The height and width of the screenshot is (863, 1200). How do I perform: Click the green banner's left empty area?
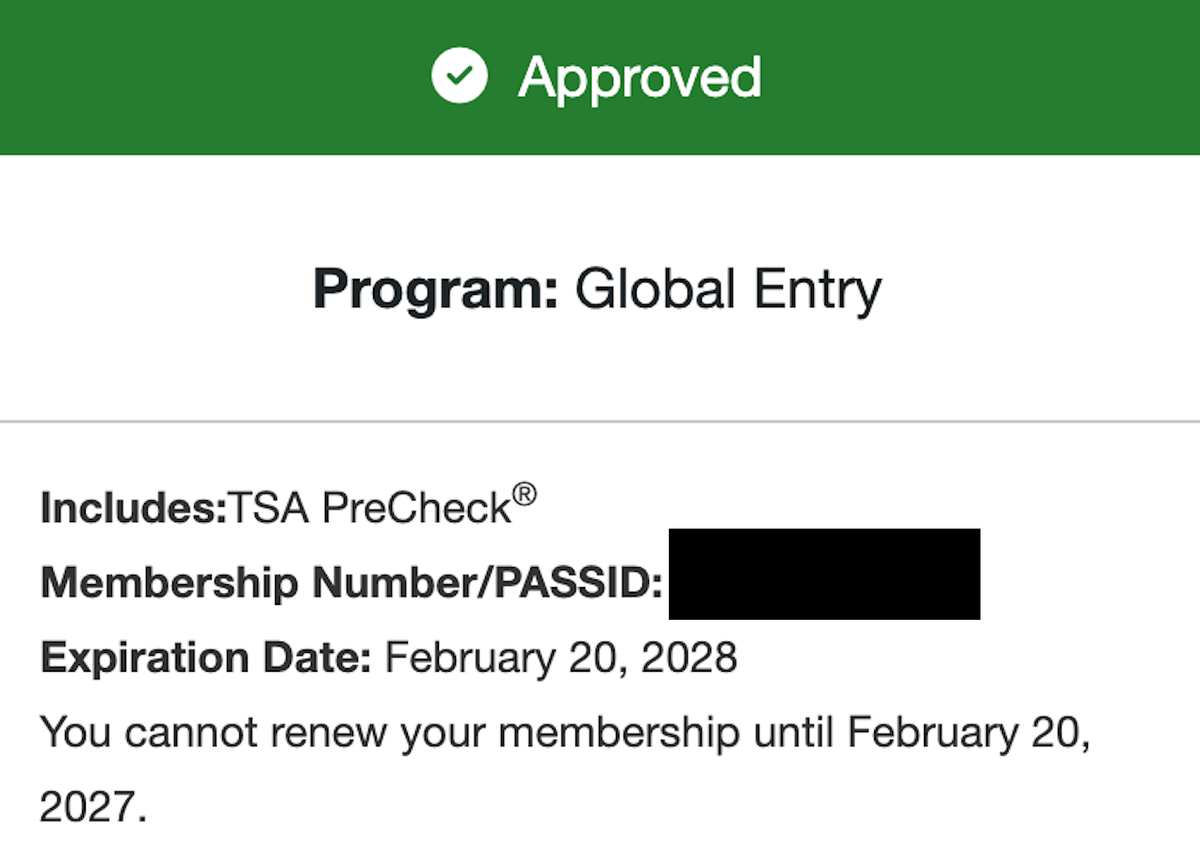pos(200,77)
